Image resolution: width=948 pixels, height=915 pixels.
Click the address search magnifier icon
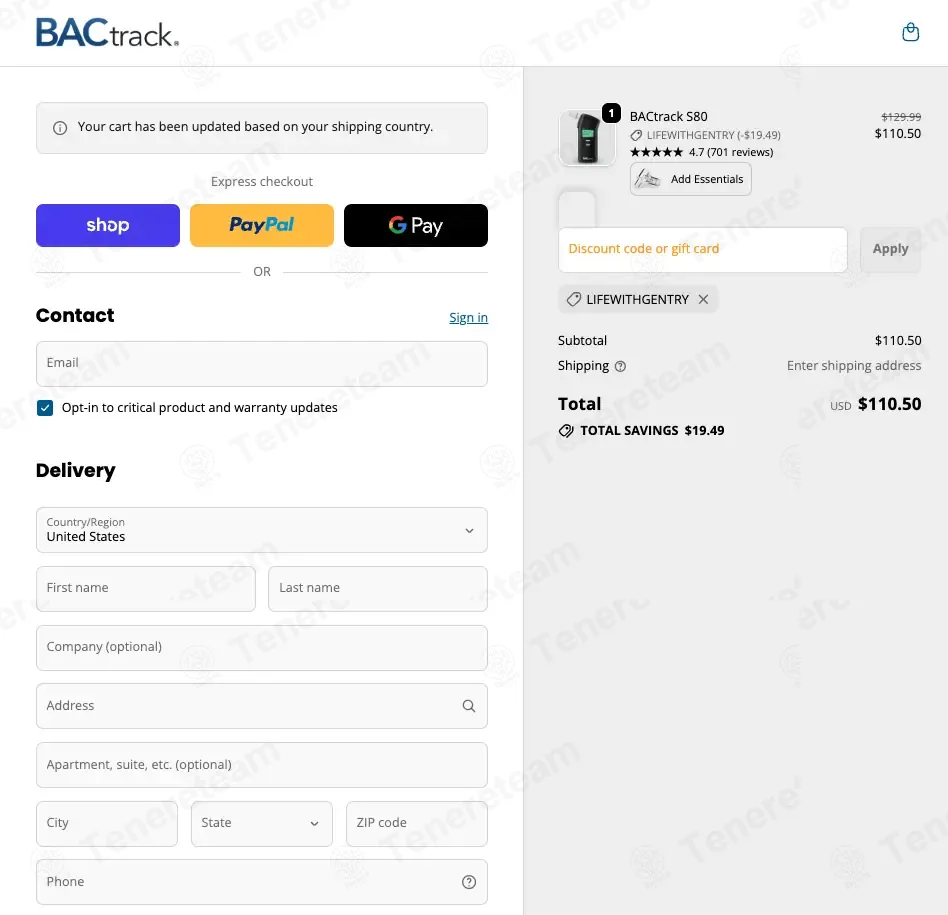click(469, 706)
